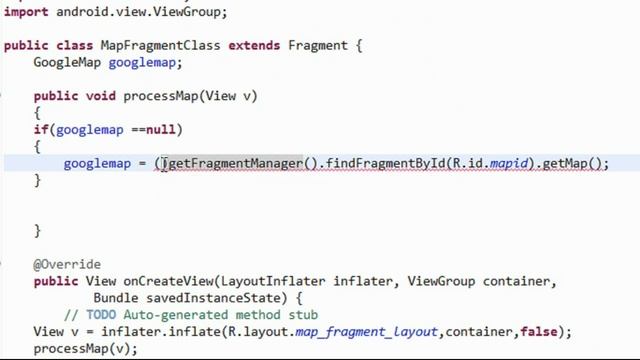Click googlemap on the assignment line
The image size is (640, 360).
(97, 164)
